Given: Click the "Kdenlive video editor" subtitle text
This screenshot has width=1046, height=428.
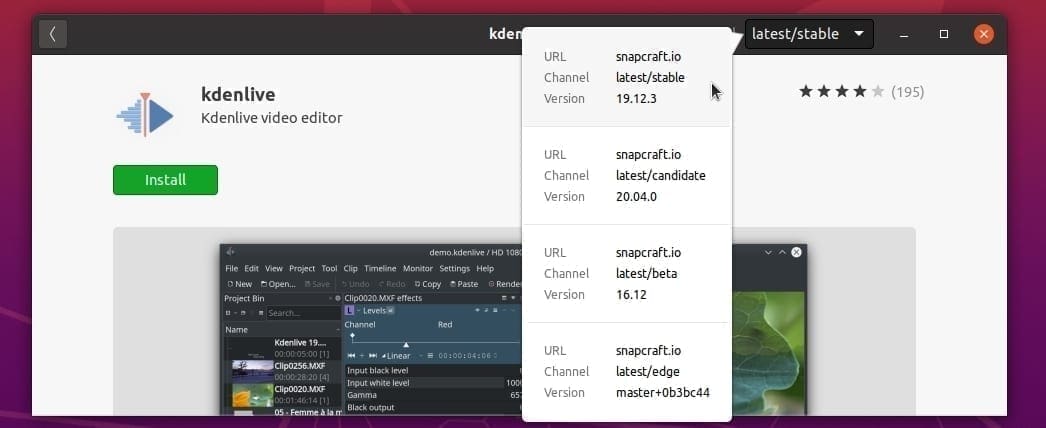Looking at the screenshot, I should click(272, 118).
